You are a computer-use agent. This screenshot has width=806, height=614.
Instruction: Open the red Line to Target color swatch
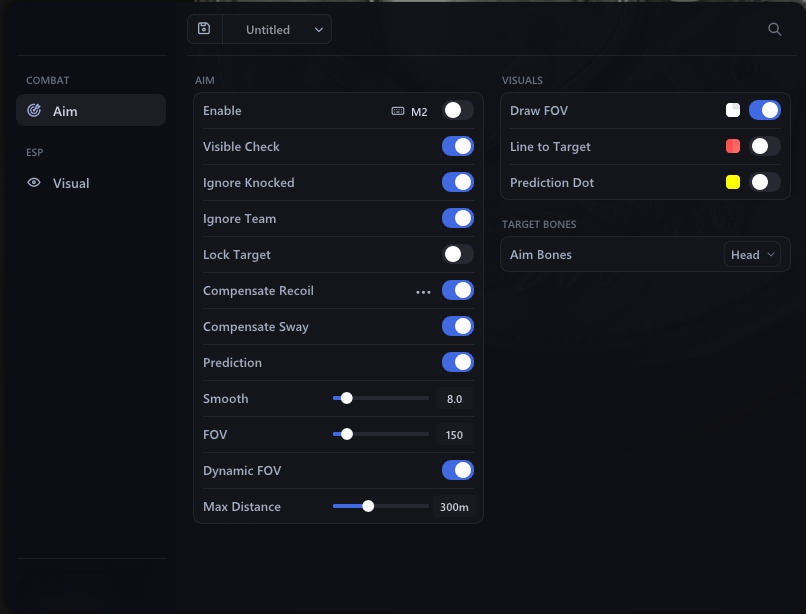pyautogui.click(x=732, y=147)
